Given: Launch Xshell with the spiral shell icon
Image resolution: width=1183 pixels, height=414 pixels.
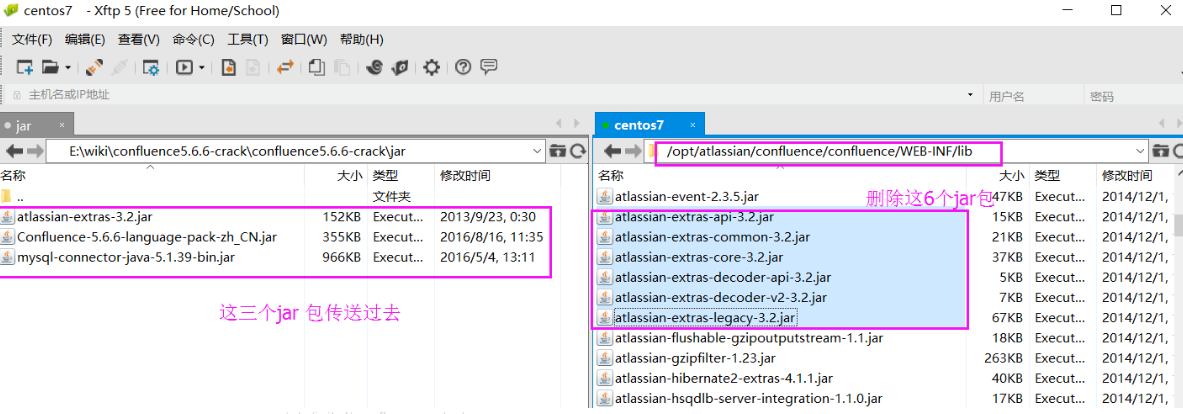Looking at the screenshot, I should [x=373, y=68].
